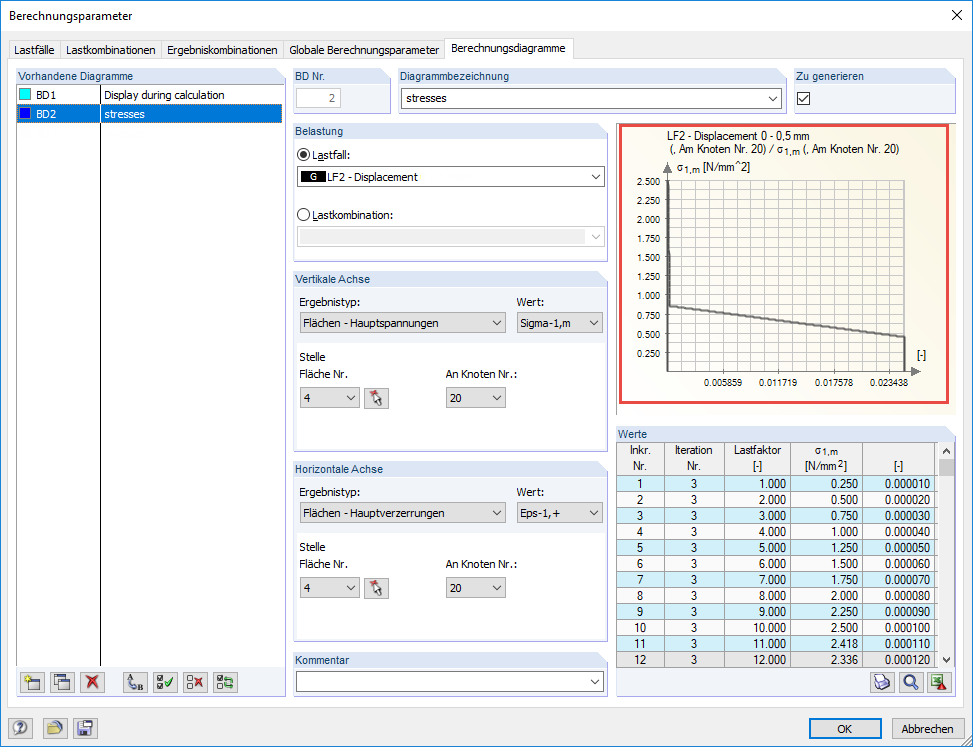Click the Abbrechen button
Image resolution: width=973 pixels, height=747 pixels.
pyautogui.click(x=927, y=728)
